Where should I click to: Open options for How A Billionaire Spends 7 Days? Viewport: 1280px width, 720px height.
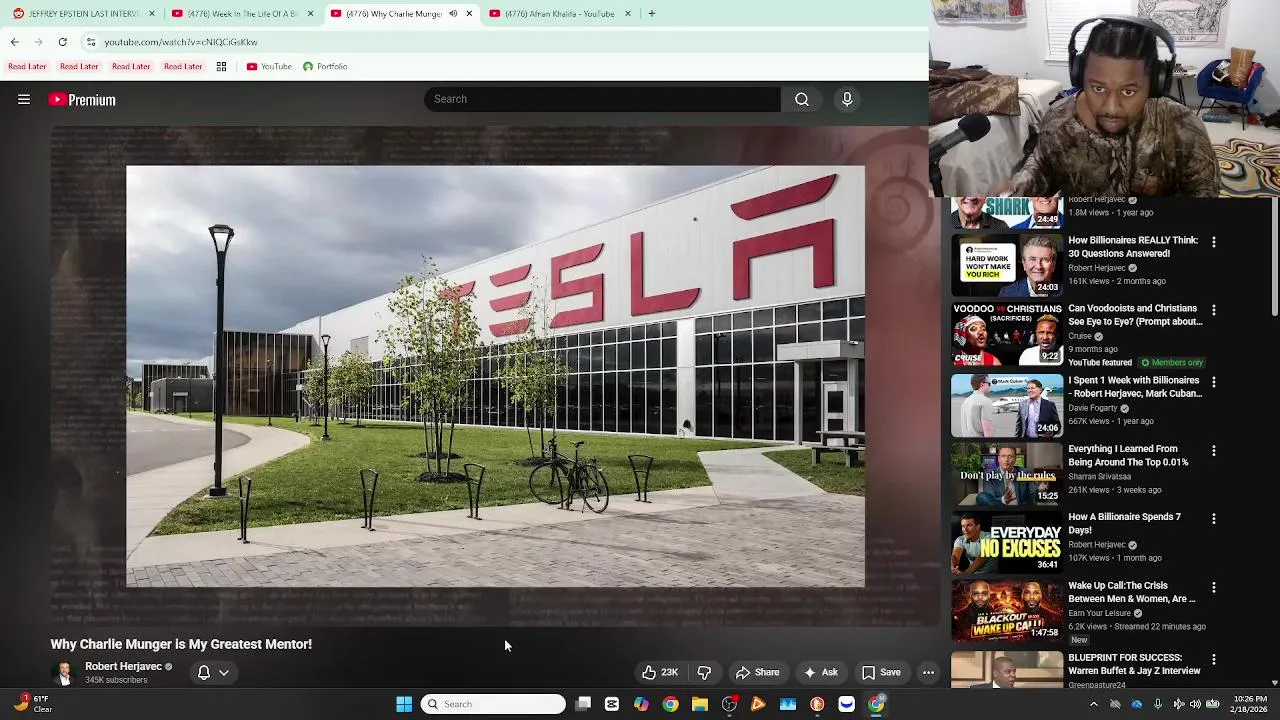(x=1213, y=519)
